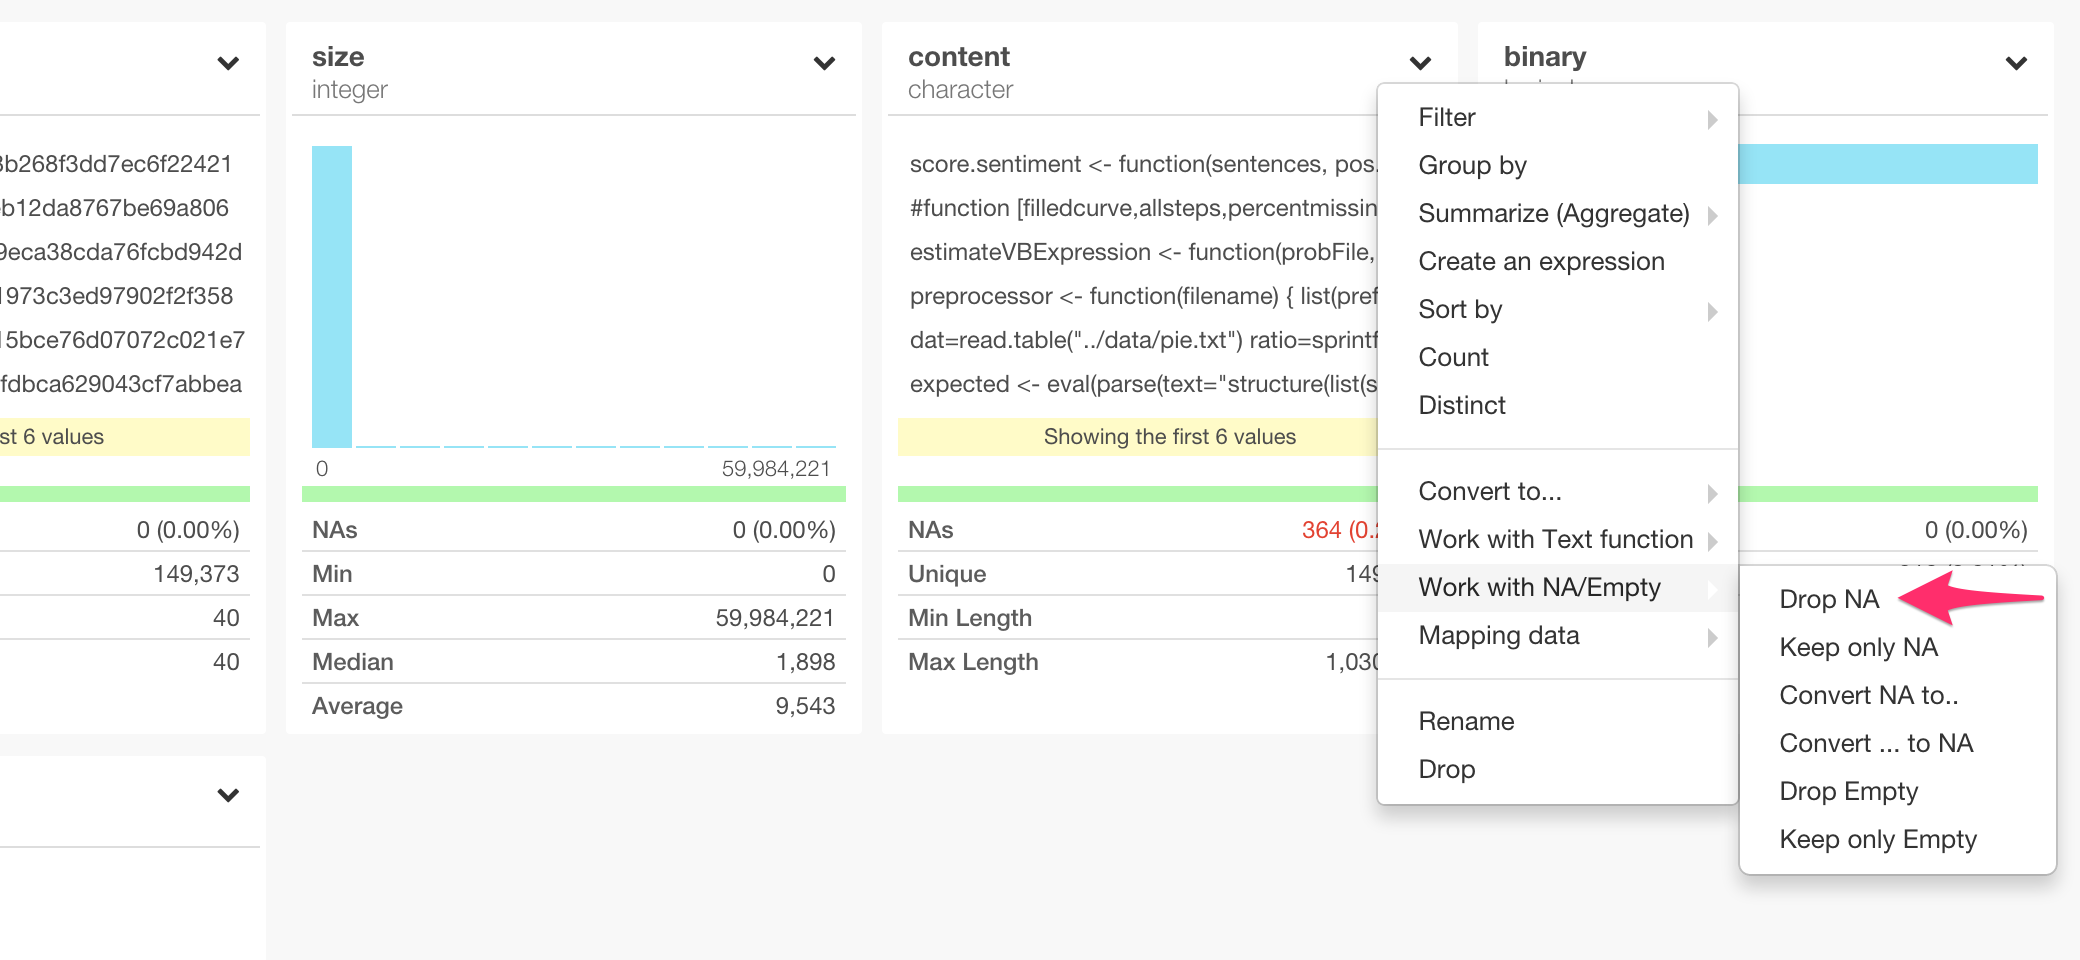Click Create an expression
Viewport: 2080px width, 960px height.
(x=1541, y=261)
